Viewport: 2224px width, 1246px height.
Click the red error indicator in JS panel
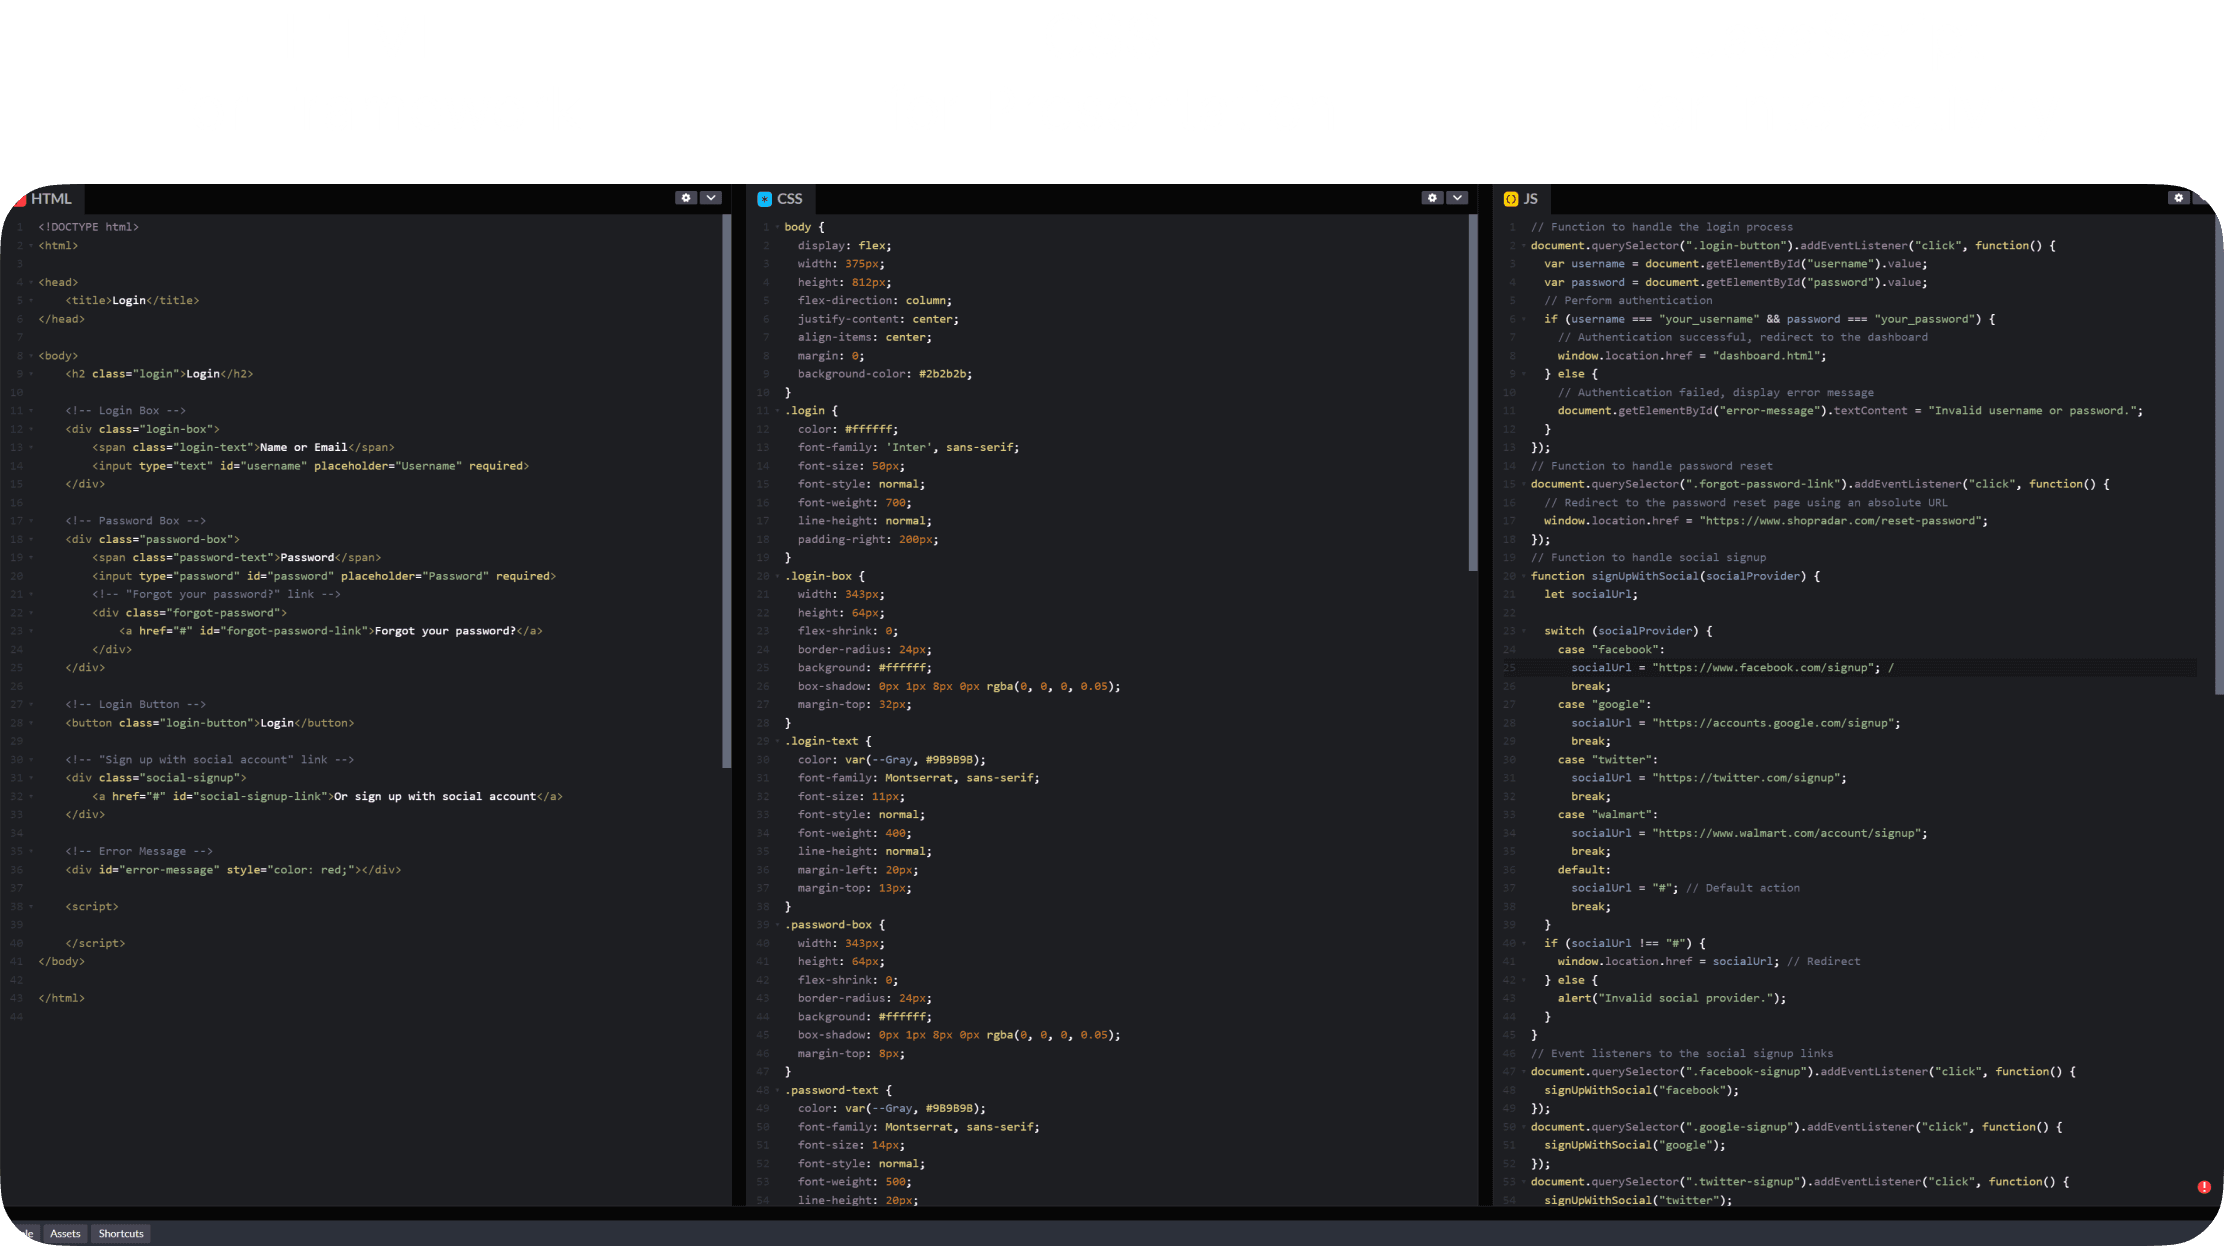(x=2204, y=1187)
